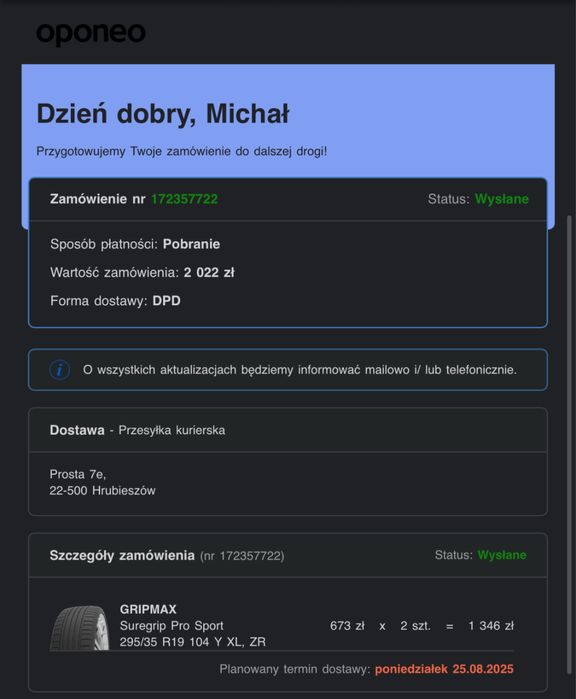Click the order value 2 022 zł
The height and width of the screenshot is (699, 576).
point(209,272)
